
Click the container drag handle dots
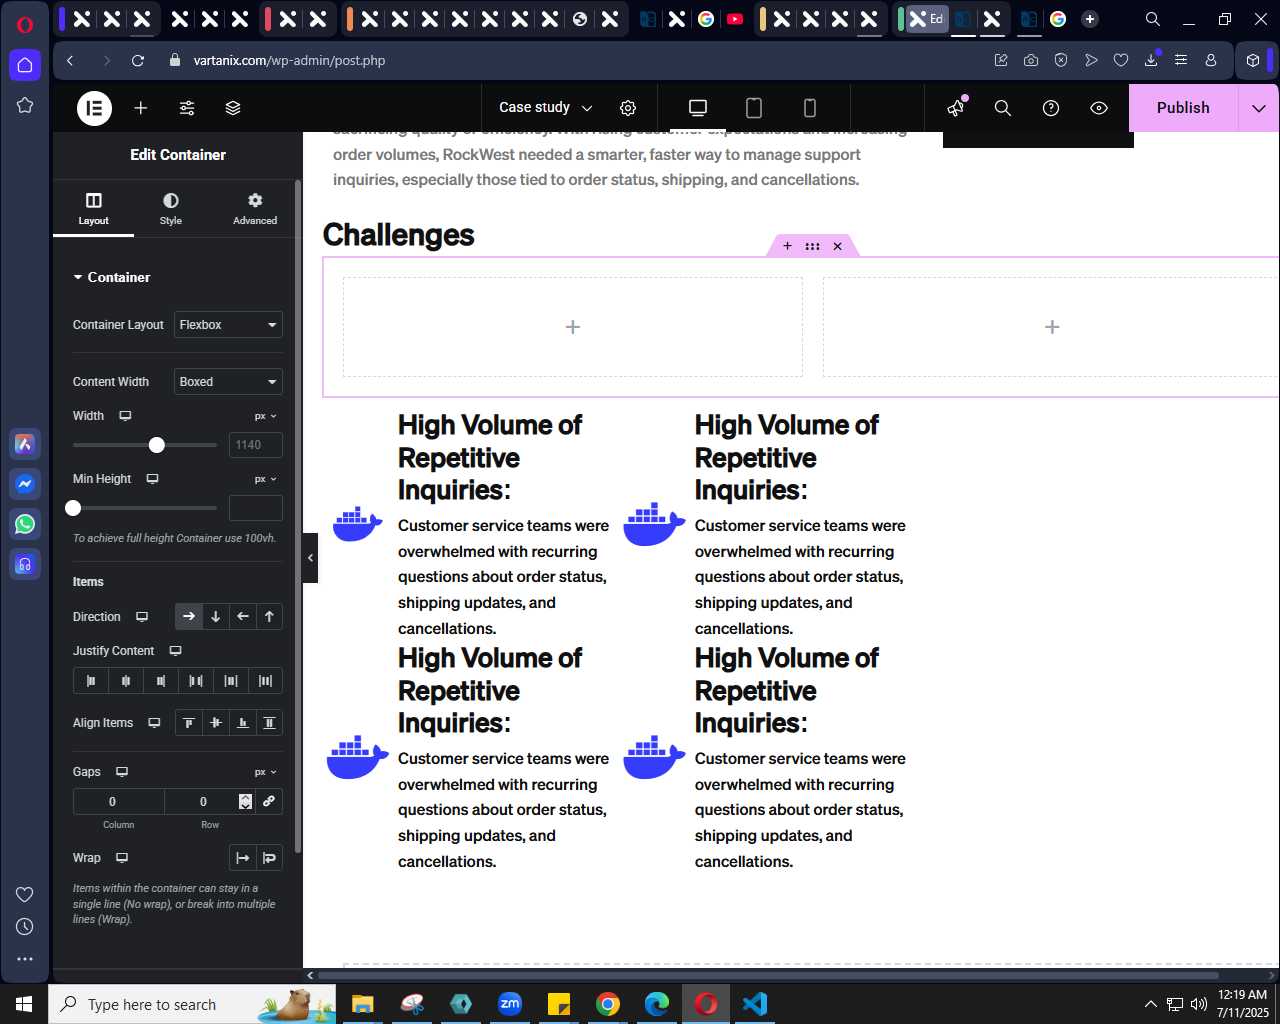[x=812, y=246]
